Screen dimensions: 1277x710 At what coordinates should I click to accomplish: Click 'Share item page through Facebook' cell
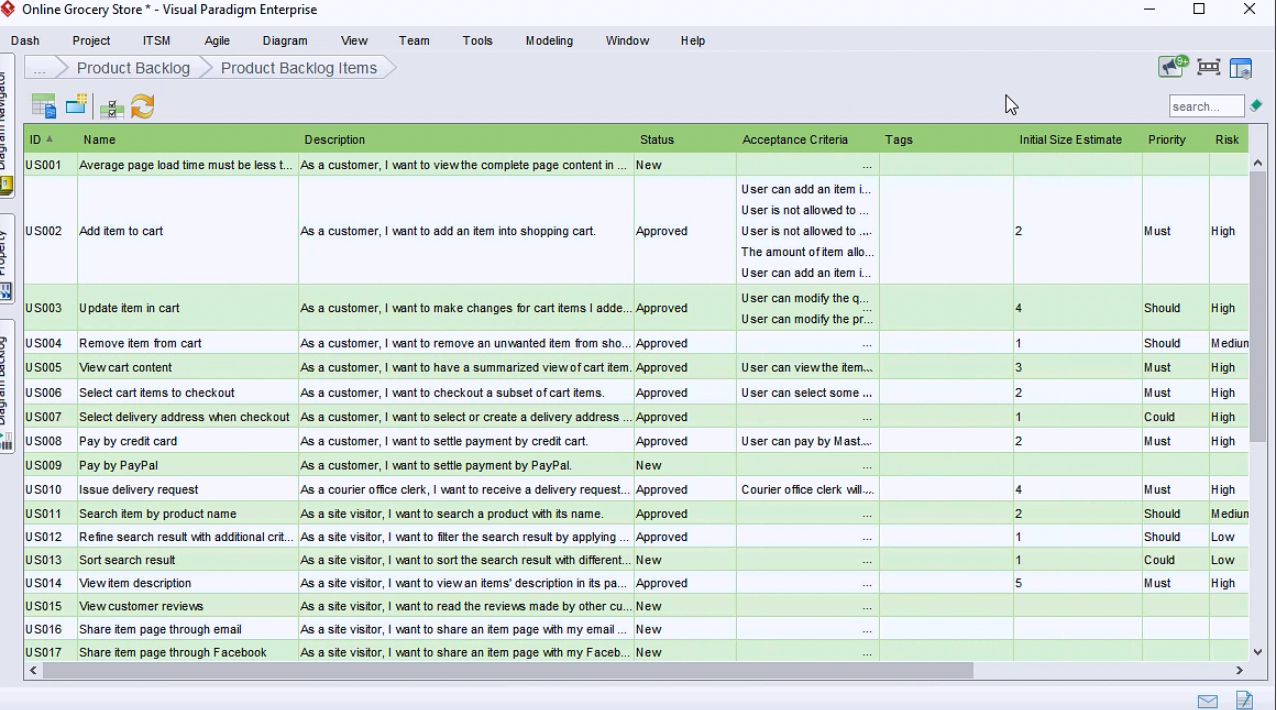(188, 652)
